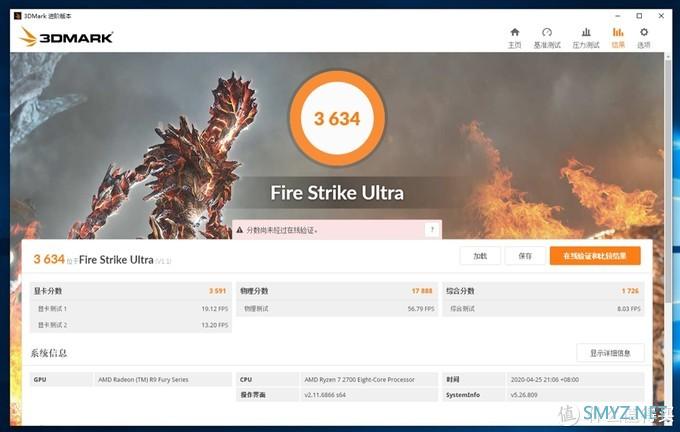Click the 2020-04-25 21:06 time value
The image size is (680, 432).
545,380
